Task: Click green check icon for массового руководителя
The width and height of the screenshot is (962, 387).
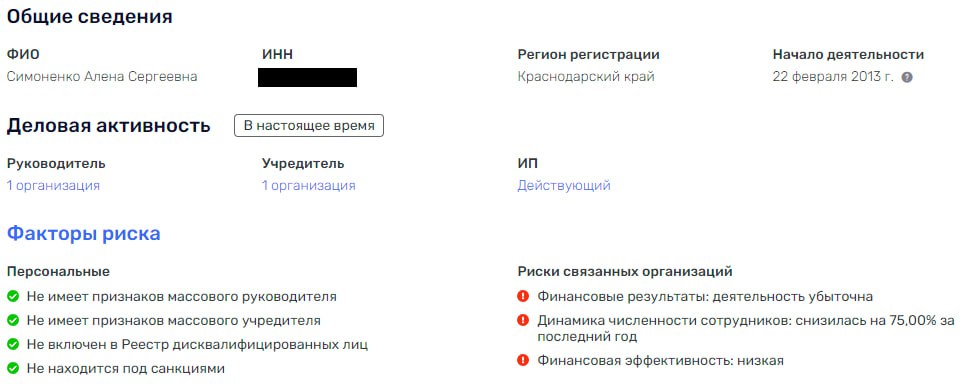Action: point(12,297)
